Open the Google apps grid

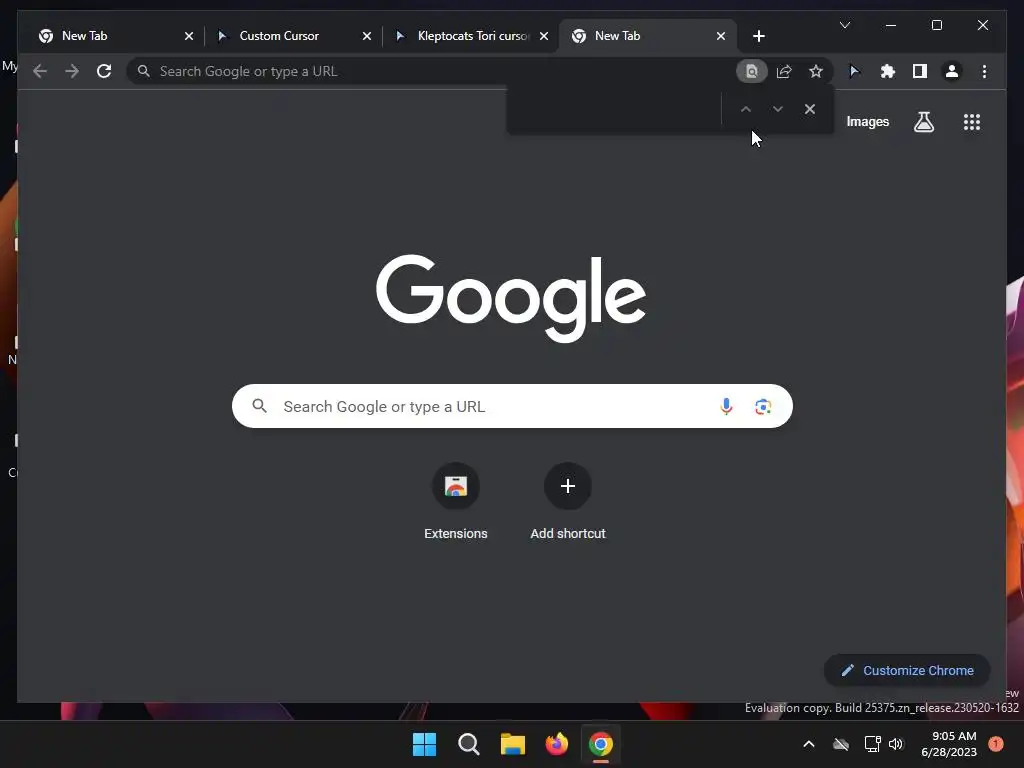pyautogui.click(x=972, y=122)
